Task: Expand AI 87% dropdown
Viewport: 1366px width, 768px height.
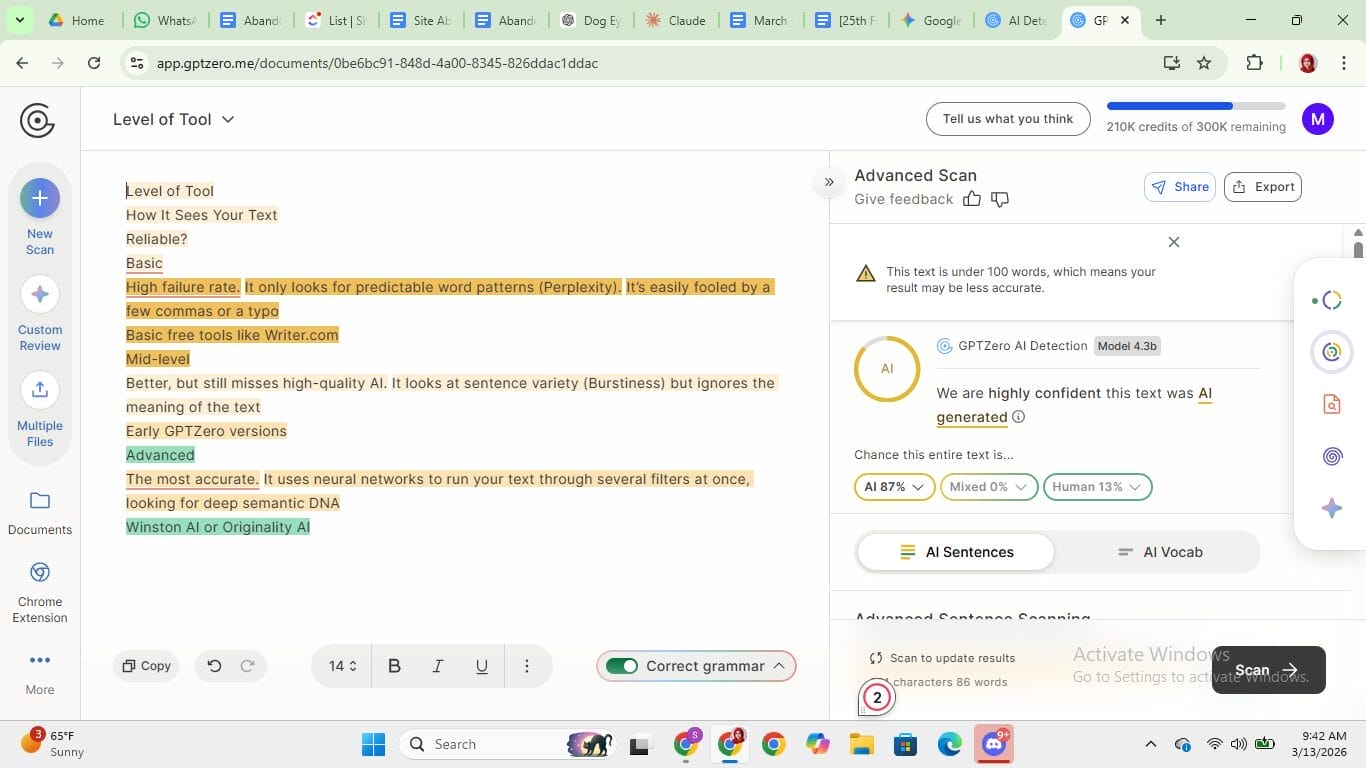Action: [894, 487]
